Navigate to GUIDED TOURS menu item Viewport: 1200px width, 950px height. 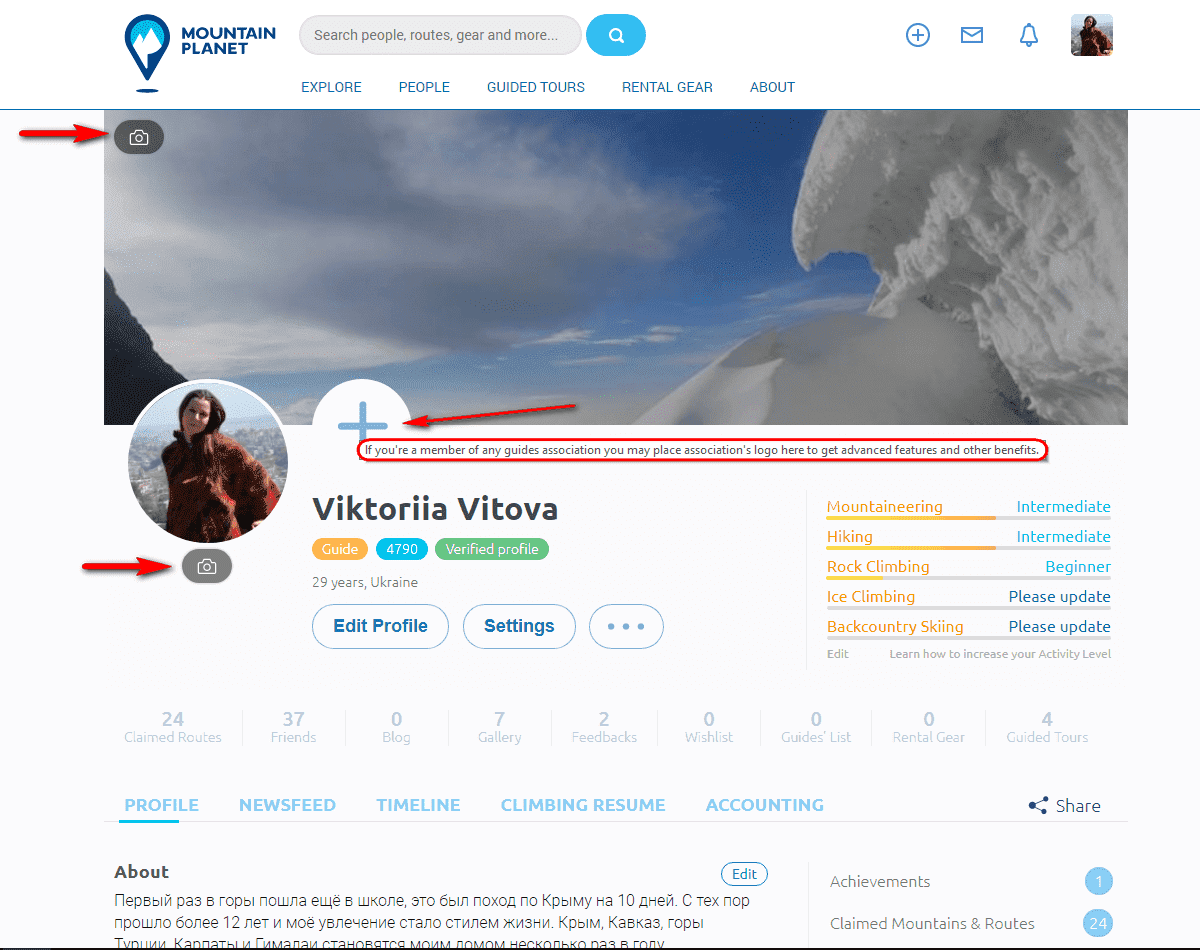[x=535, y=87]
